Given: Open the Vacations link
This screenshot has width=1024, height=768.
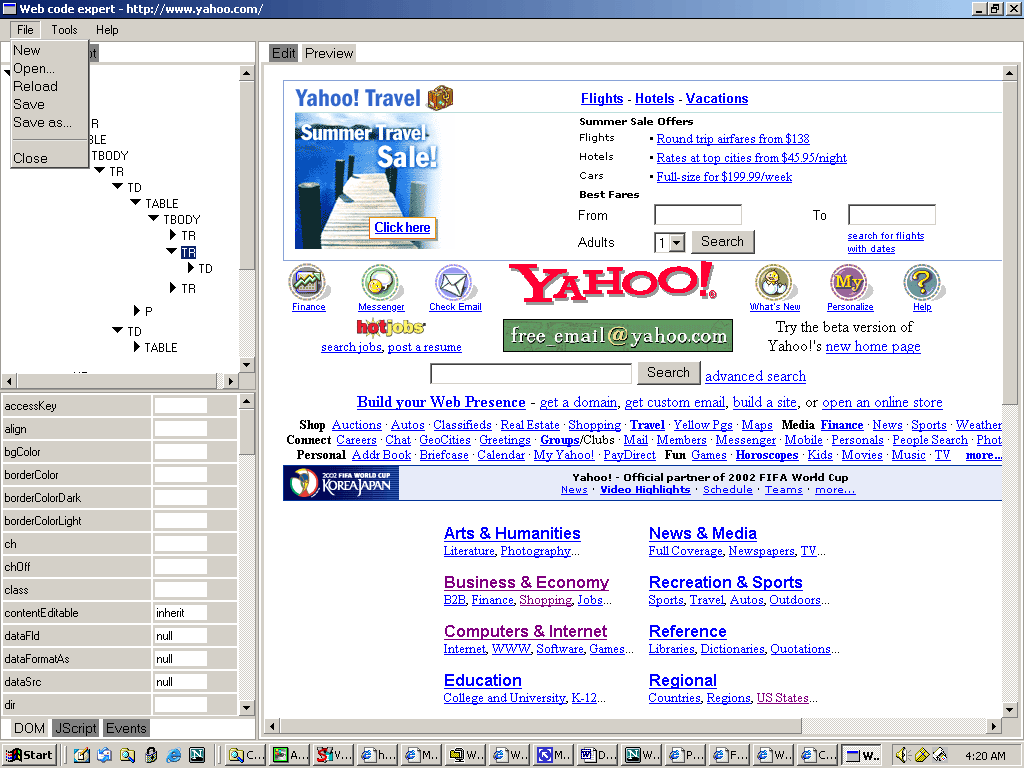Looking at the screenshot, I should pos(717,99).
